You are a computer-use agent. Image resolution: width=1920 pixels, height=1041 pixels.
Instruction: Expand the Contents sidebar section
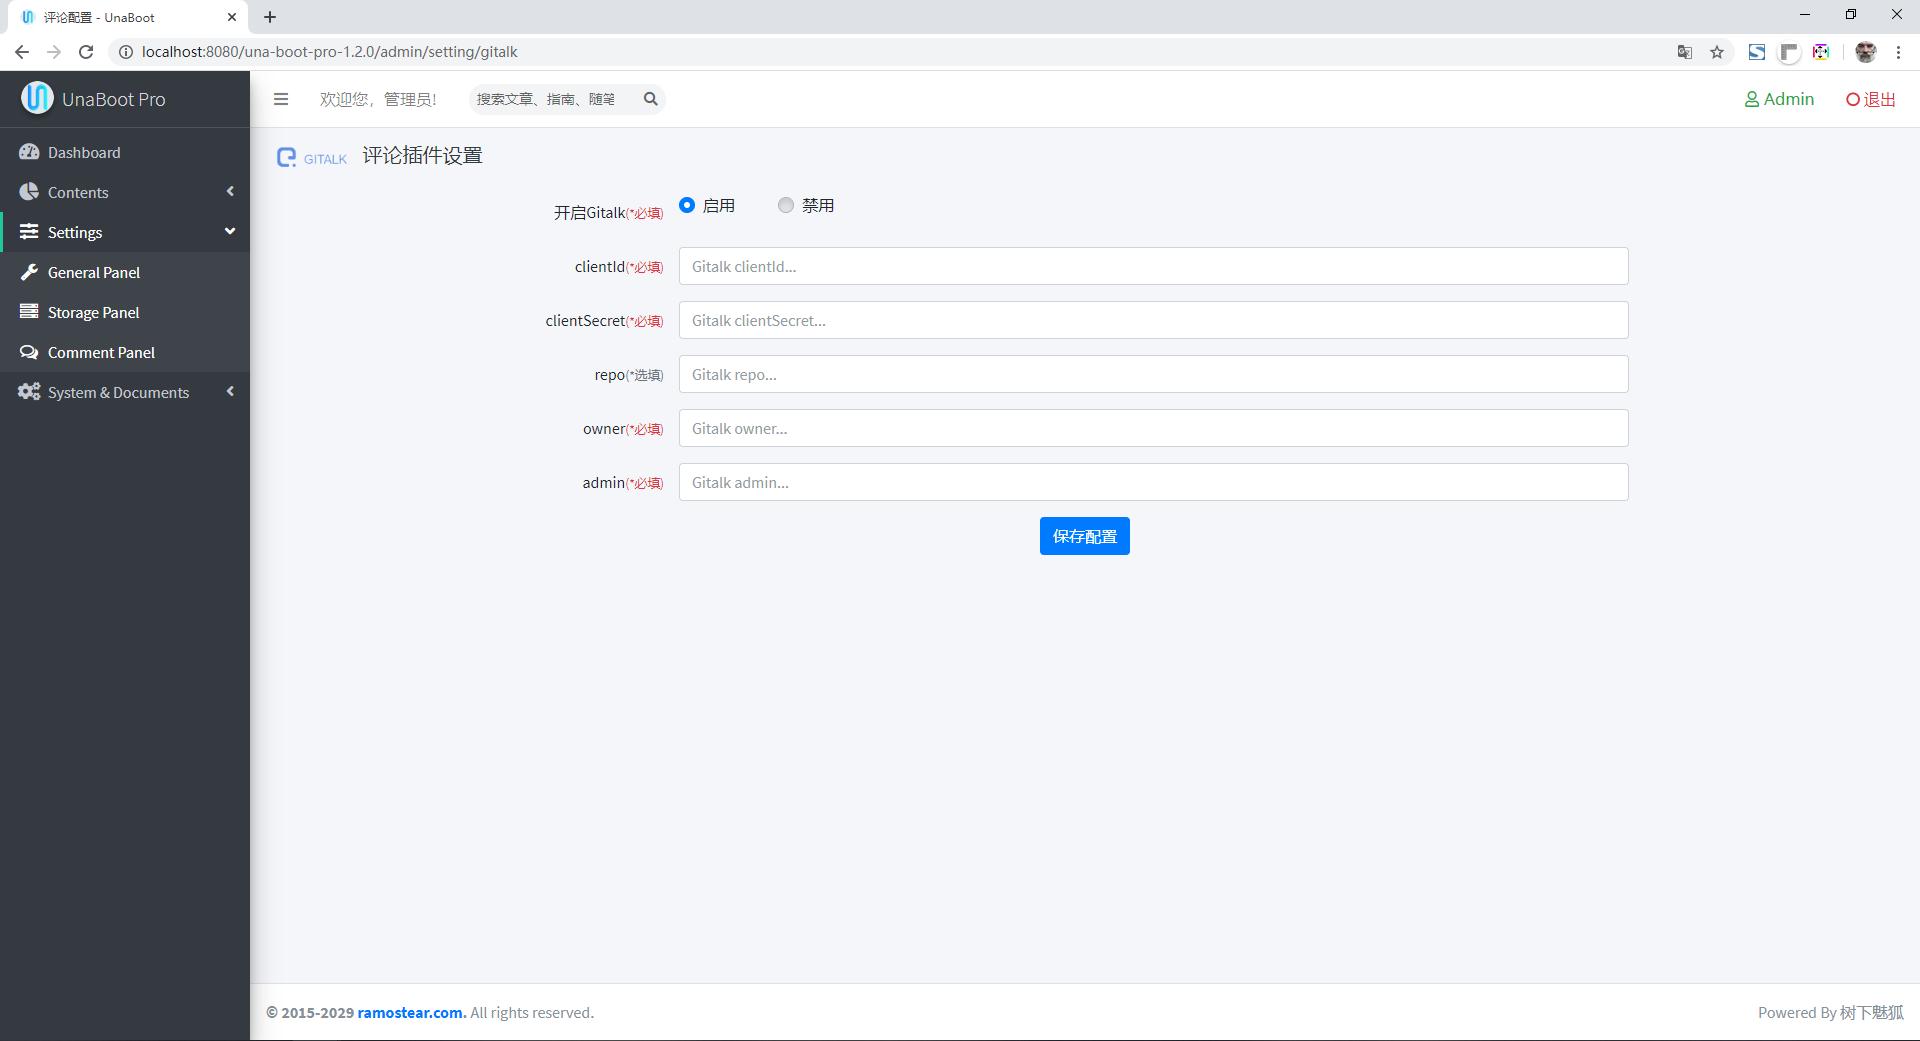pyautogui.click(x=230, y=191)
